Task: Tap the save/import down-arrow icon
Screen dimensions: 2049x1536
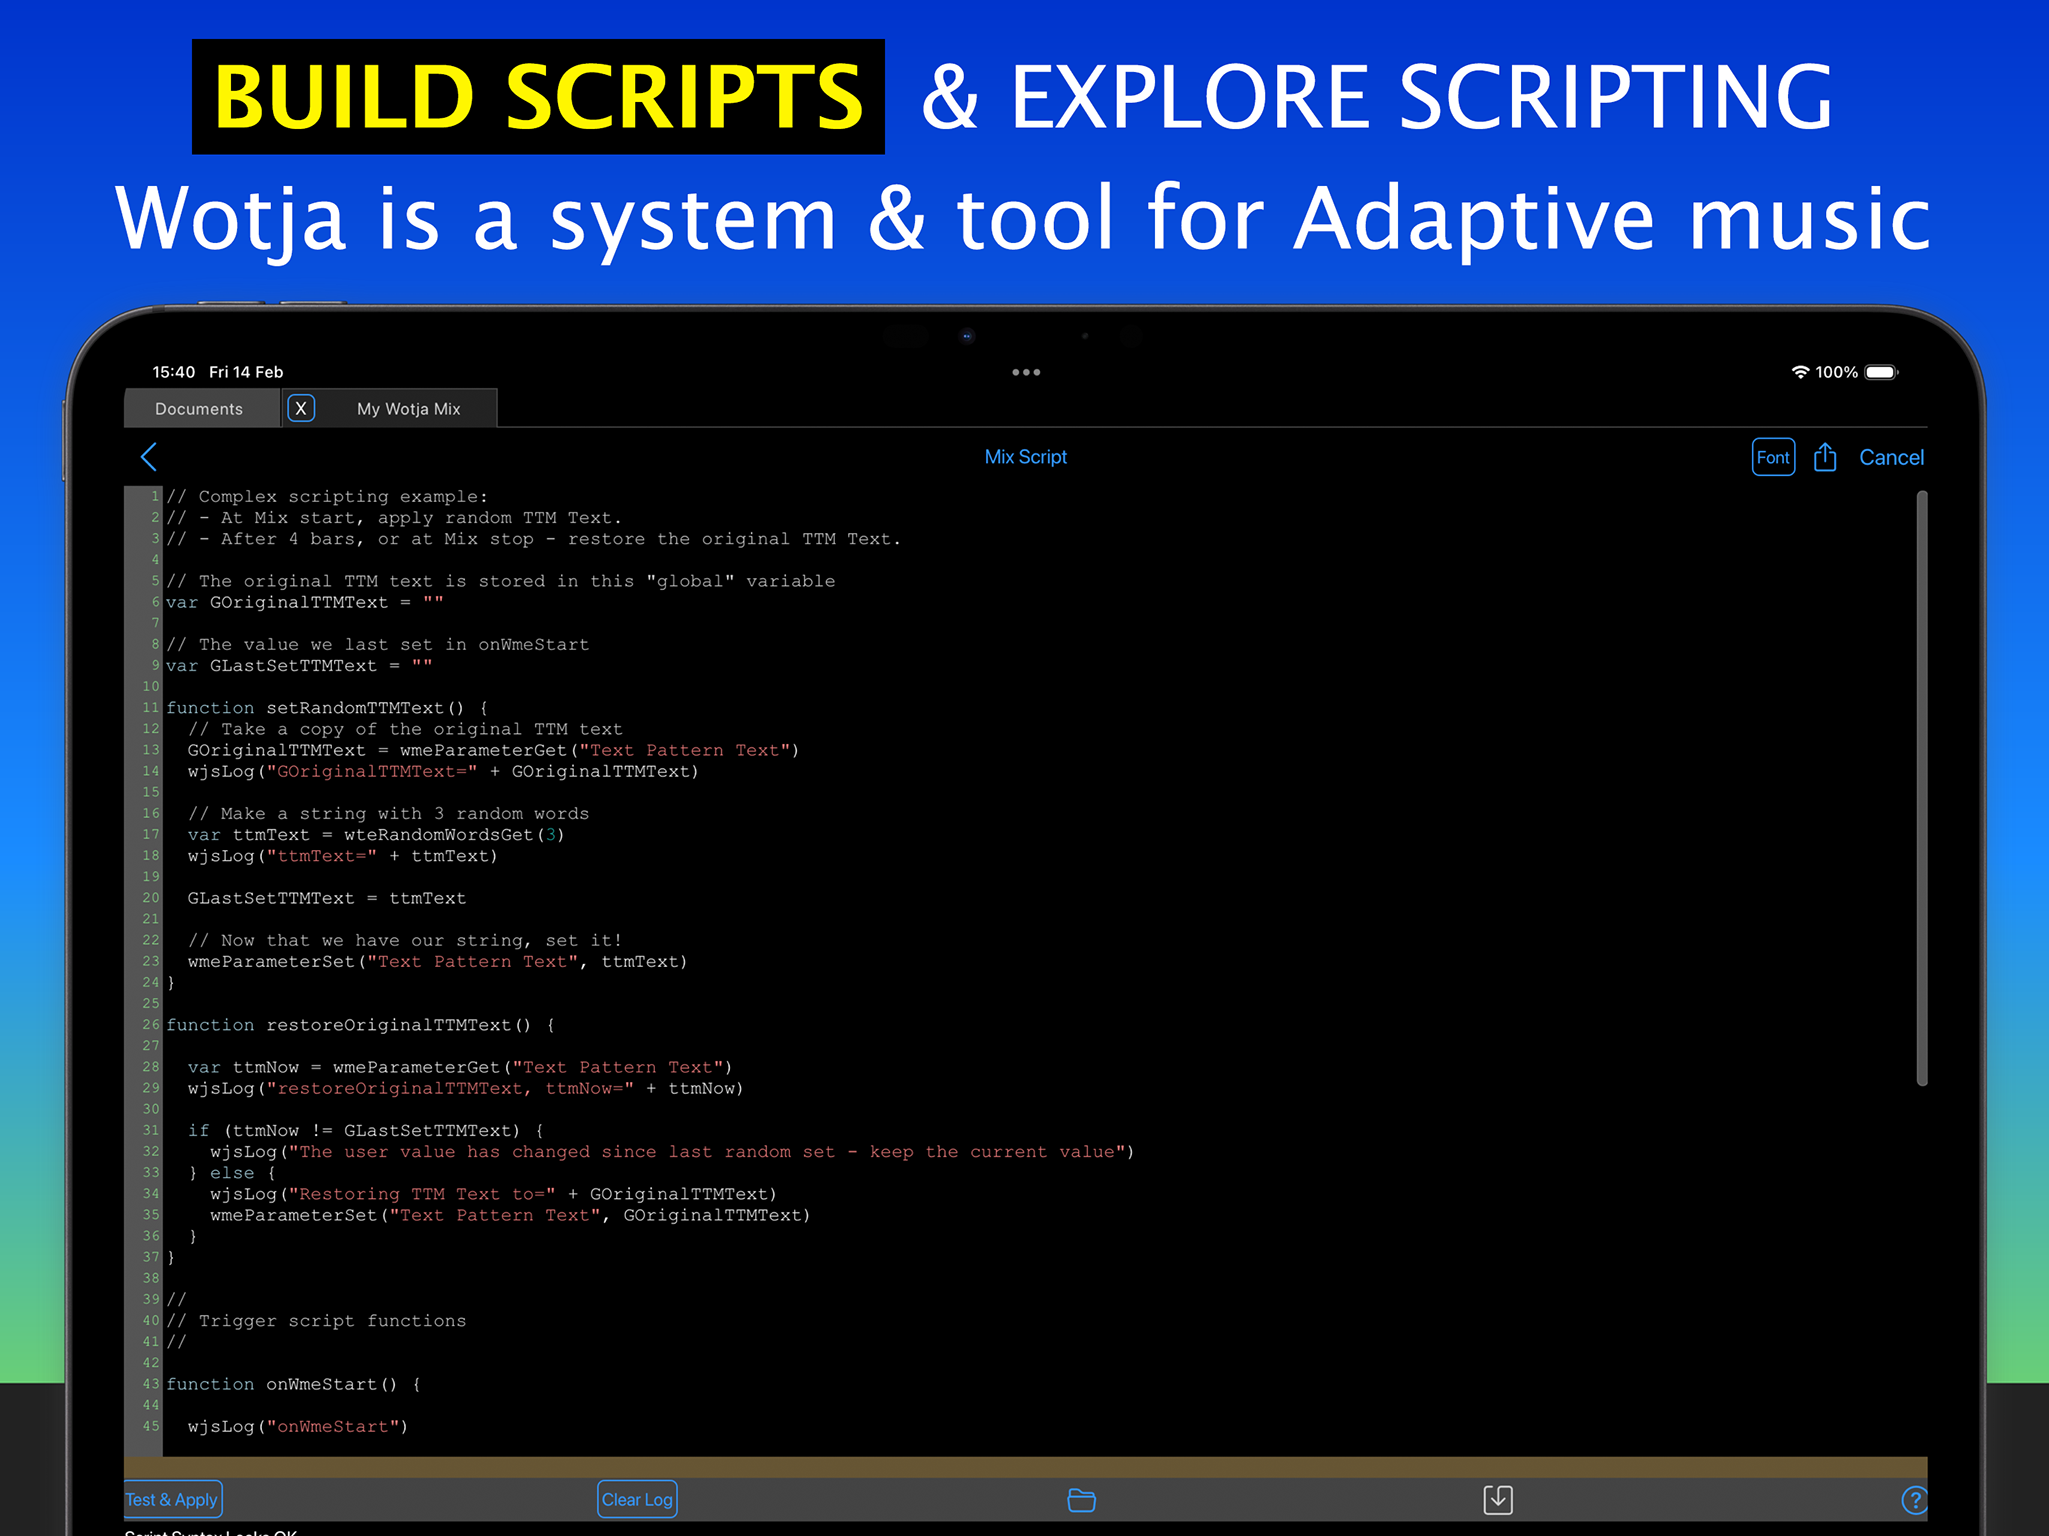Action: coord(1497,1499)
